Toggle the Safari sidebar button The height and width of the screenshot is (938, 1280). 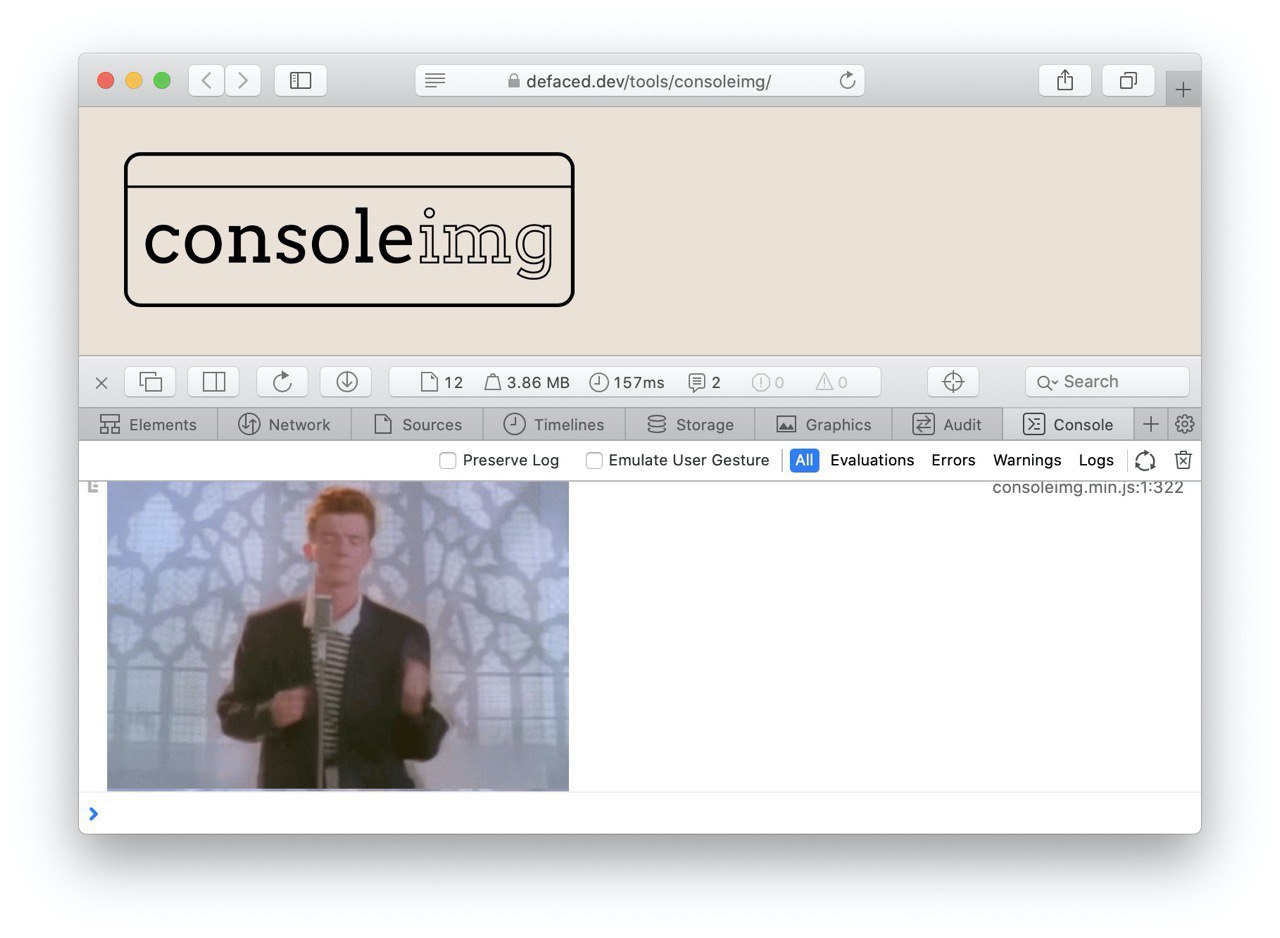(x=300, y=81)
